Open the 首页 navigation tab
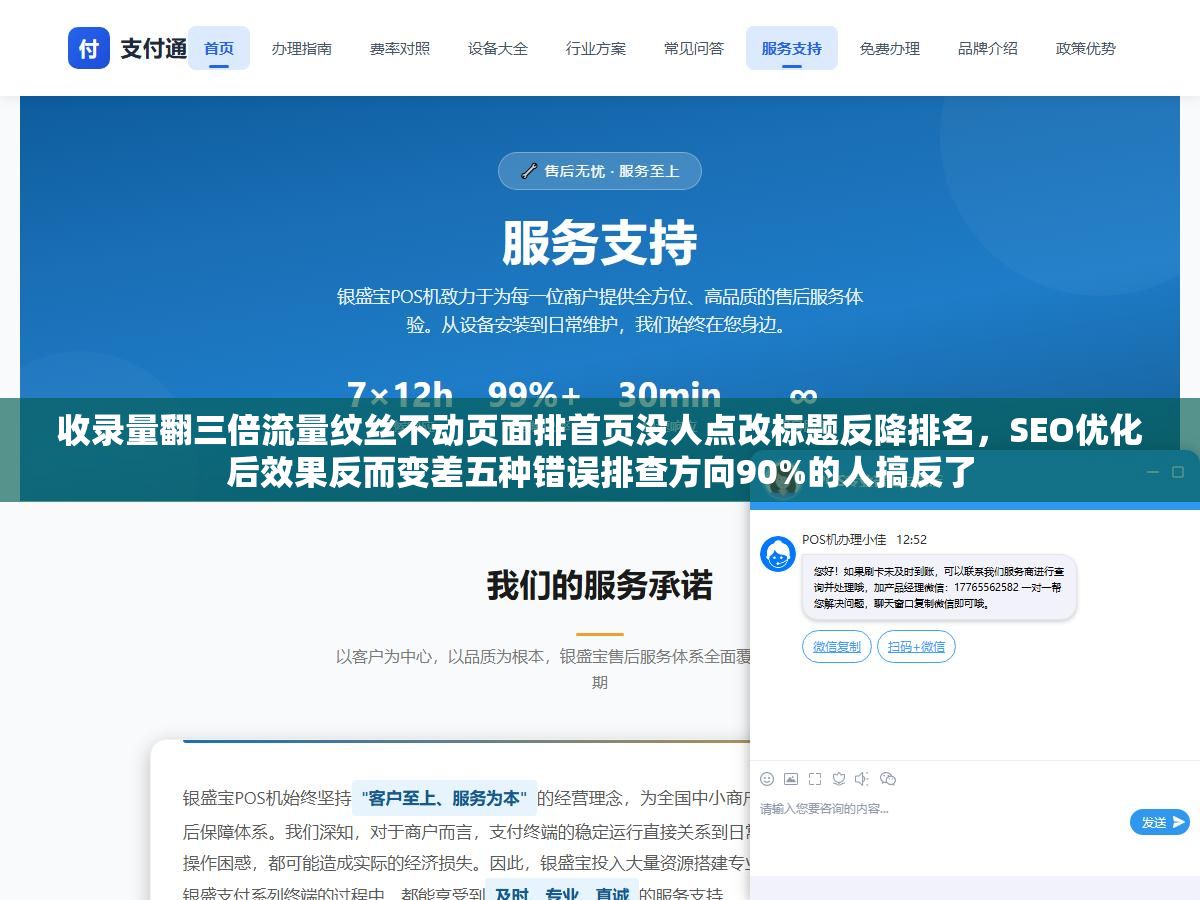The image size is (1200, 900). tap(219, 48)
